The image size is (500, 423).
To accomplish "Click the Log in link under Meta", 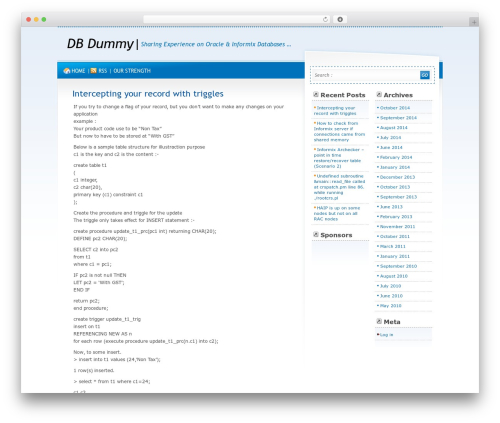I will pyautogui.click(x=386, y=335).
